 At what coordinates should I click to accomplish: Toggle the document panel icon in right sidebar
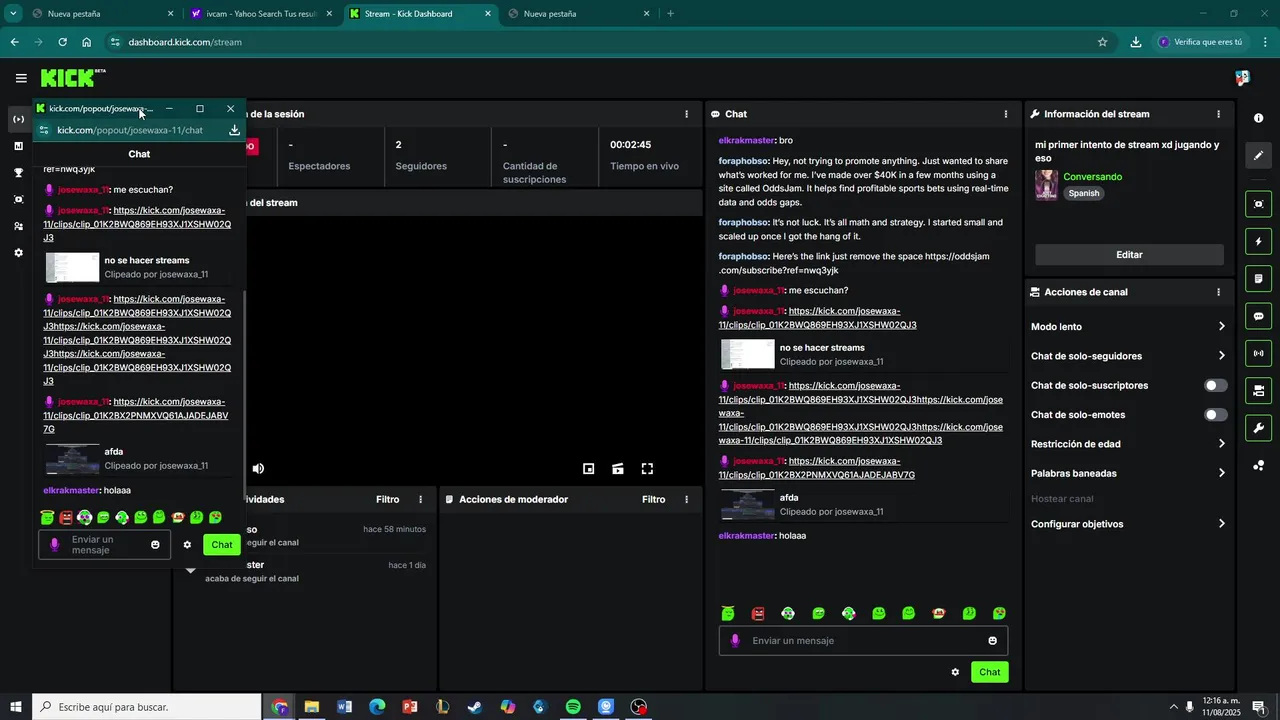click(x=1258, y=278)
